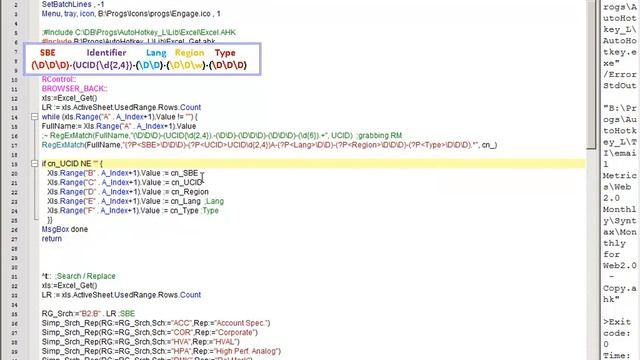Click the Menu, tray, icon Engage.ico line
The image size is (640, 360).
point(131,14)
